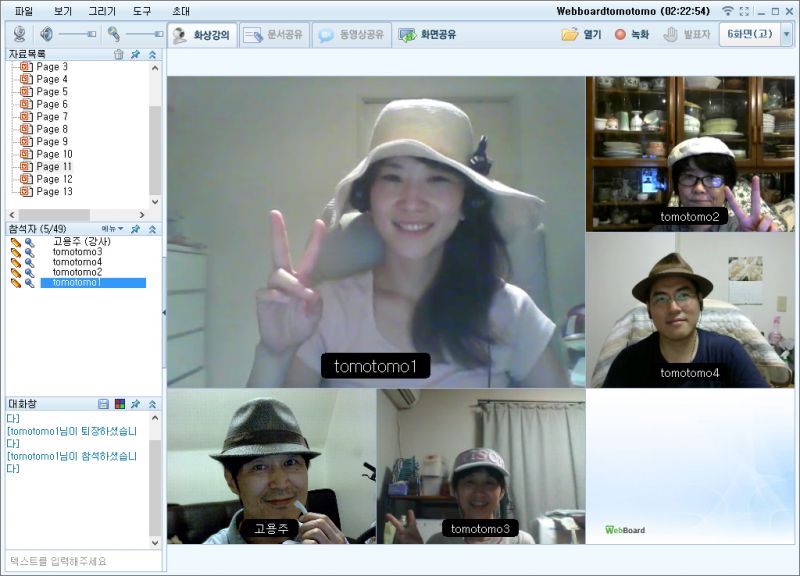
Task: Click the webcam icon in the toolbar
Action: tap(18, 34)
